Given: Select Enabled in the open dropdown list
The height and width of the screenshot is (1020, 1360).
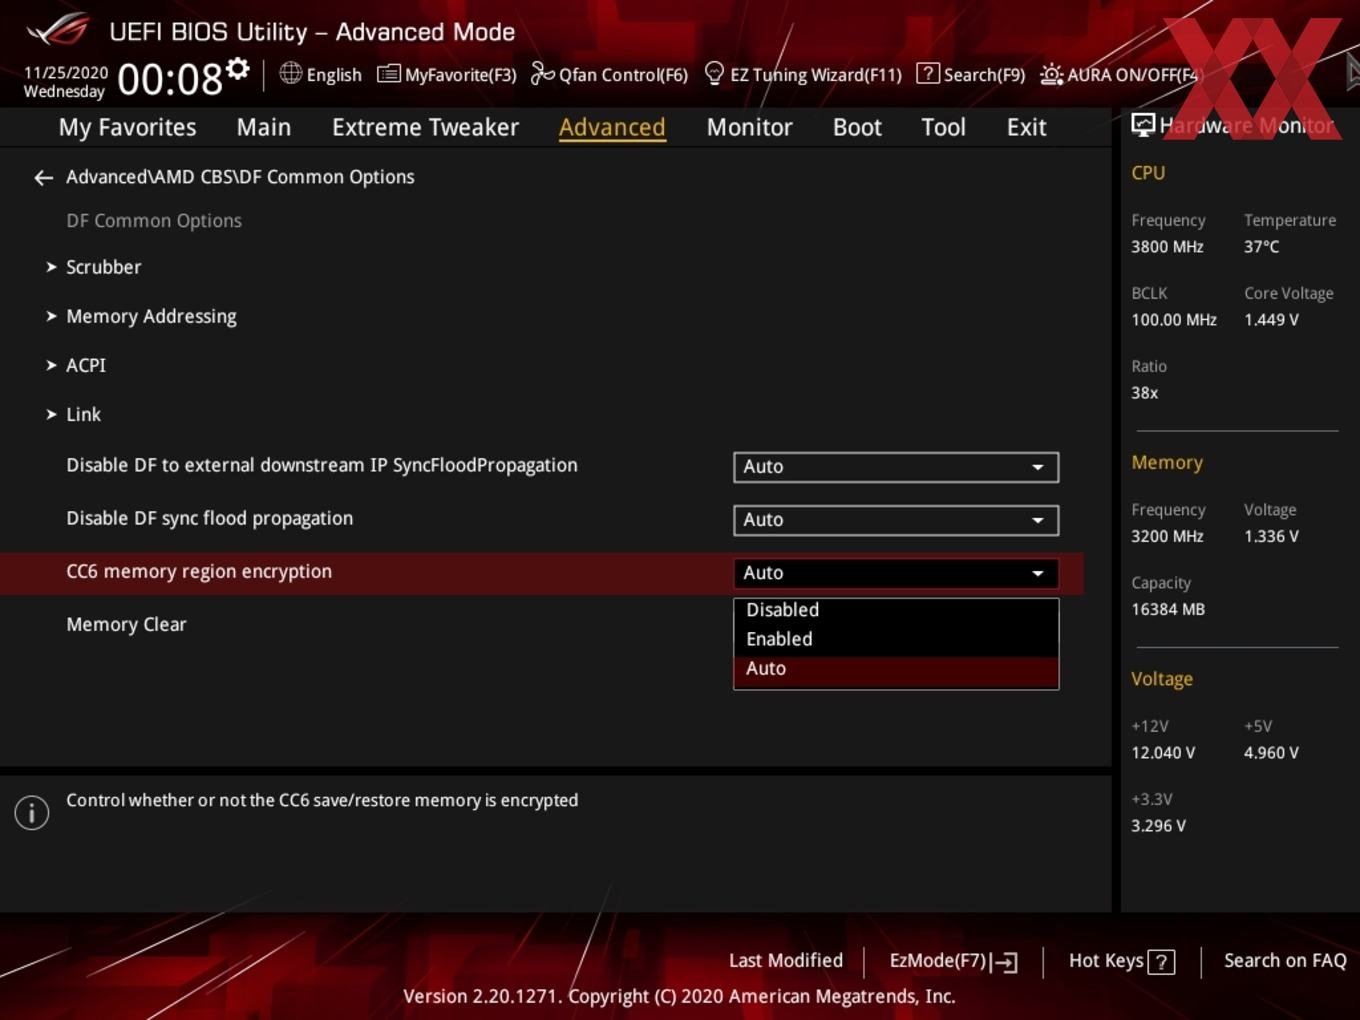Looking at the screenshot, I should [x=896, y=639].
